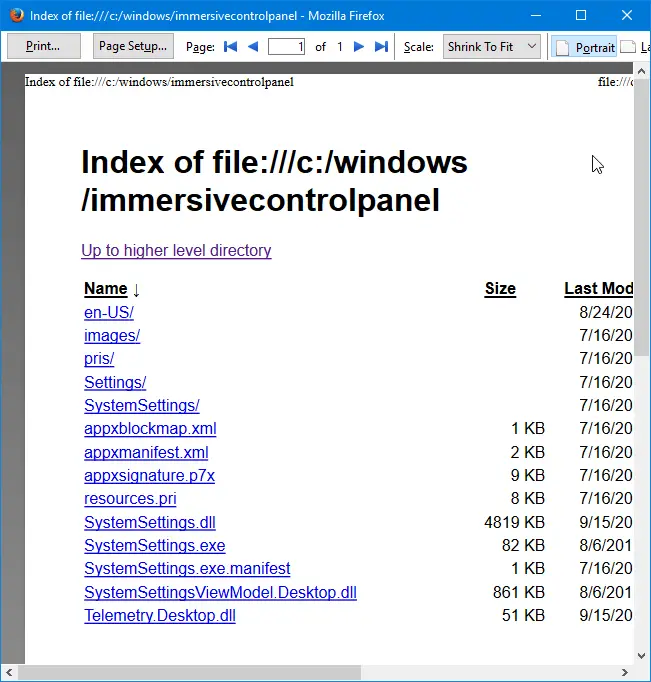
Task: Open the SystemSettings/ folder link
Action: (x=142, y=405)
